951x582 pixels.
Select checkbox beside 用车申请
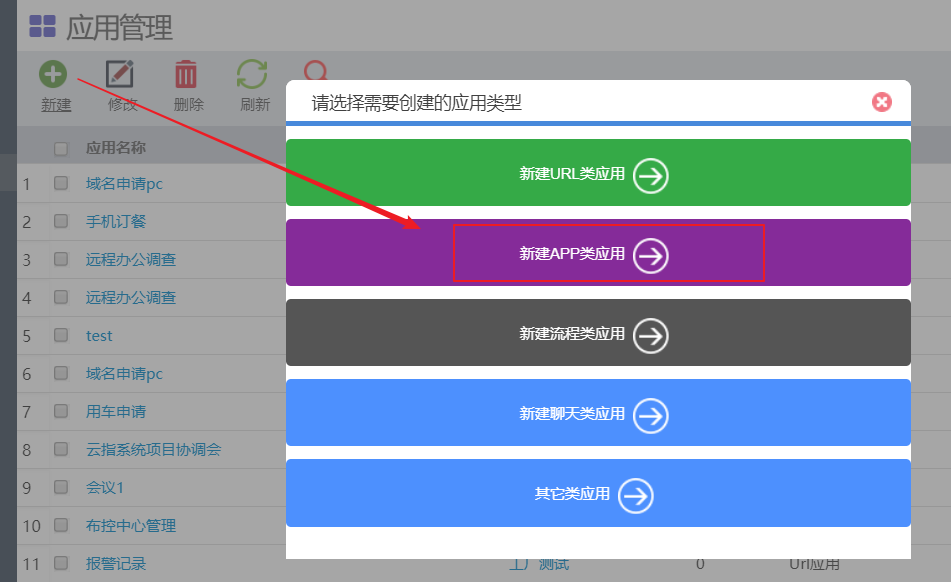[61, 411]
